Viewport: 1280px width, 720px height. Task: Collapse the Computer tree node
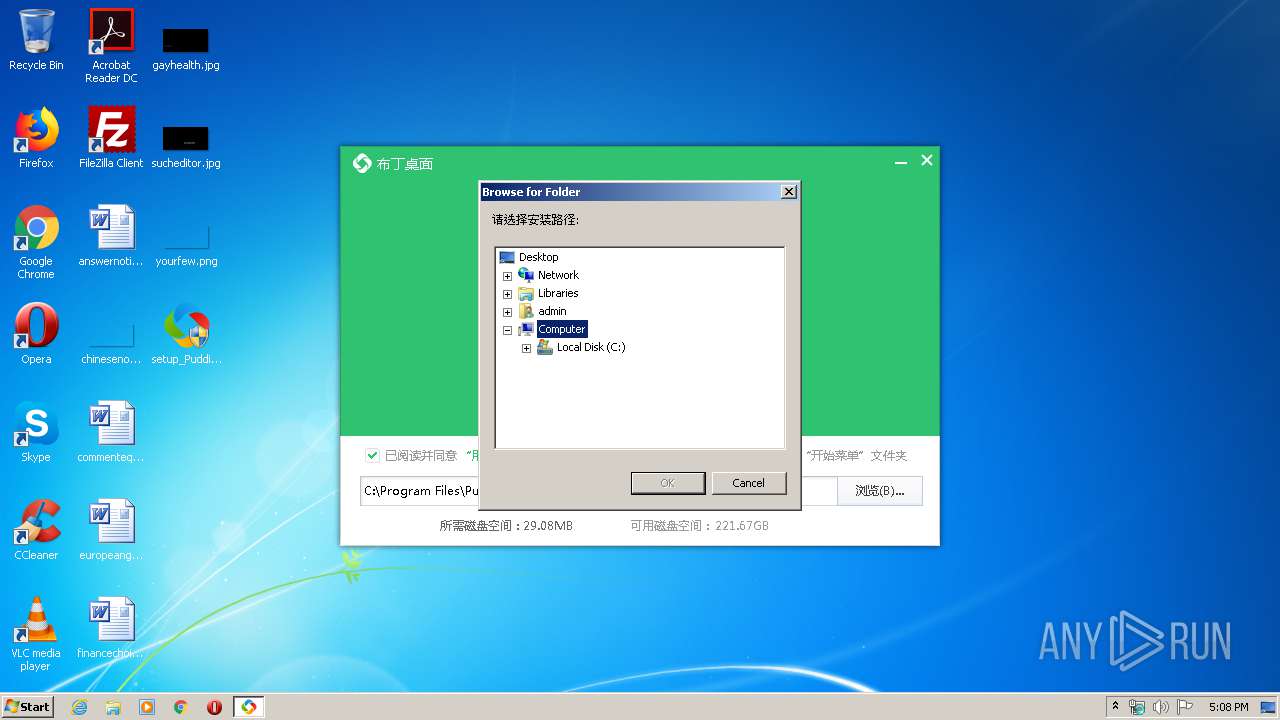[x=507, y=330]
